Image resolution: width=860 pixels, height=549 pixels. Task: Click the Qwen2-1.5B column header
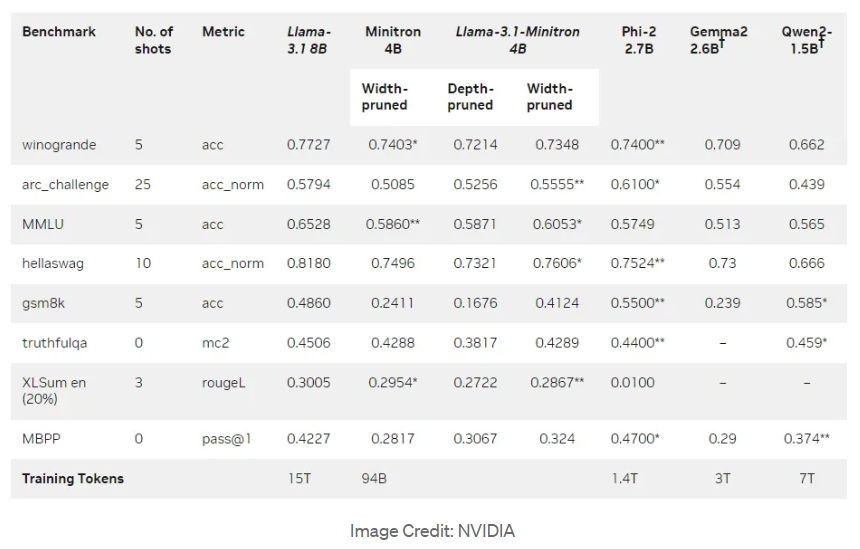807,40
